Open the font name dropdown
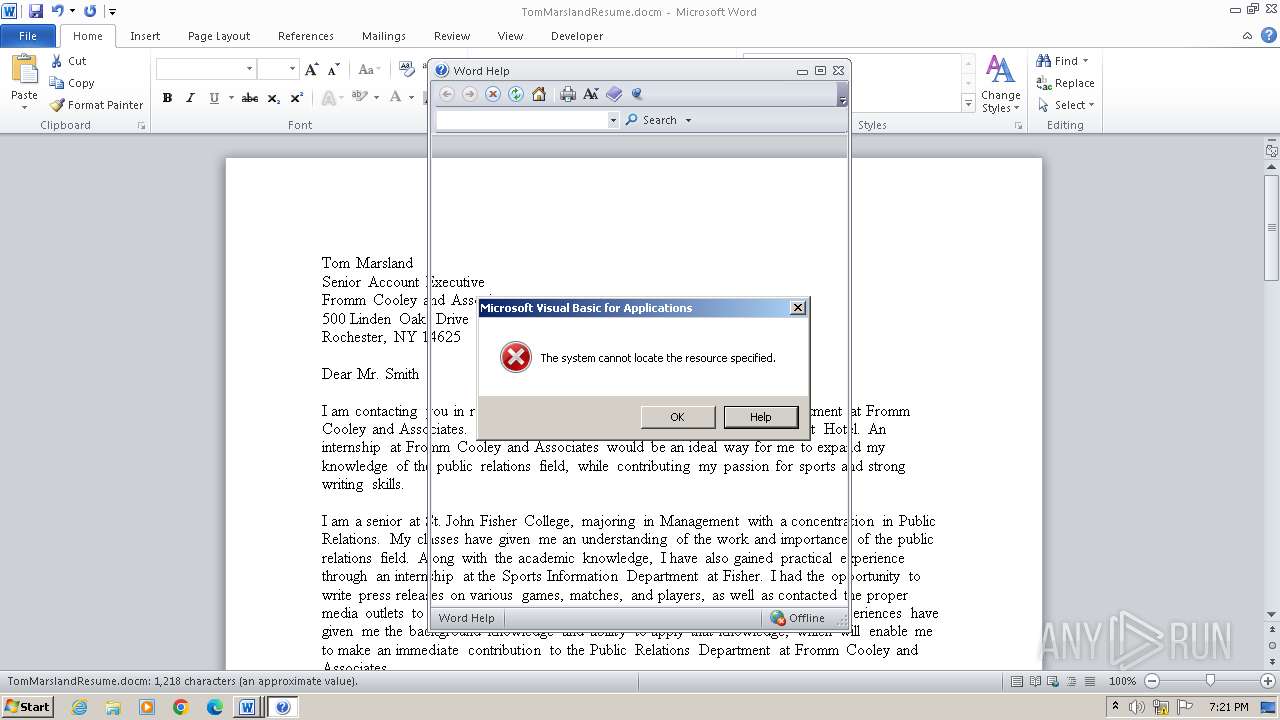The width and height of the screenshot is (1280, 720). (249, 69)
